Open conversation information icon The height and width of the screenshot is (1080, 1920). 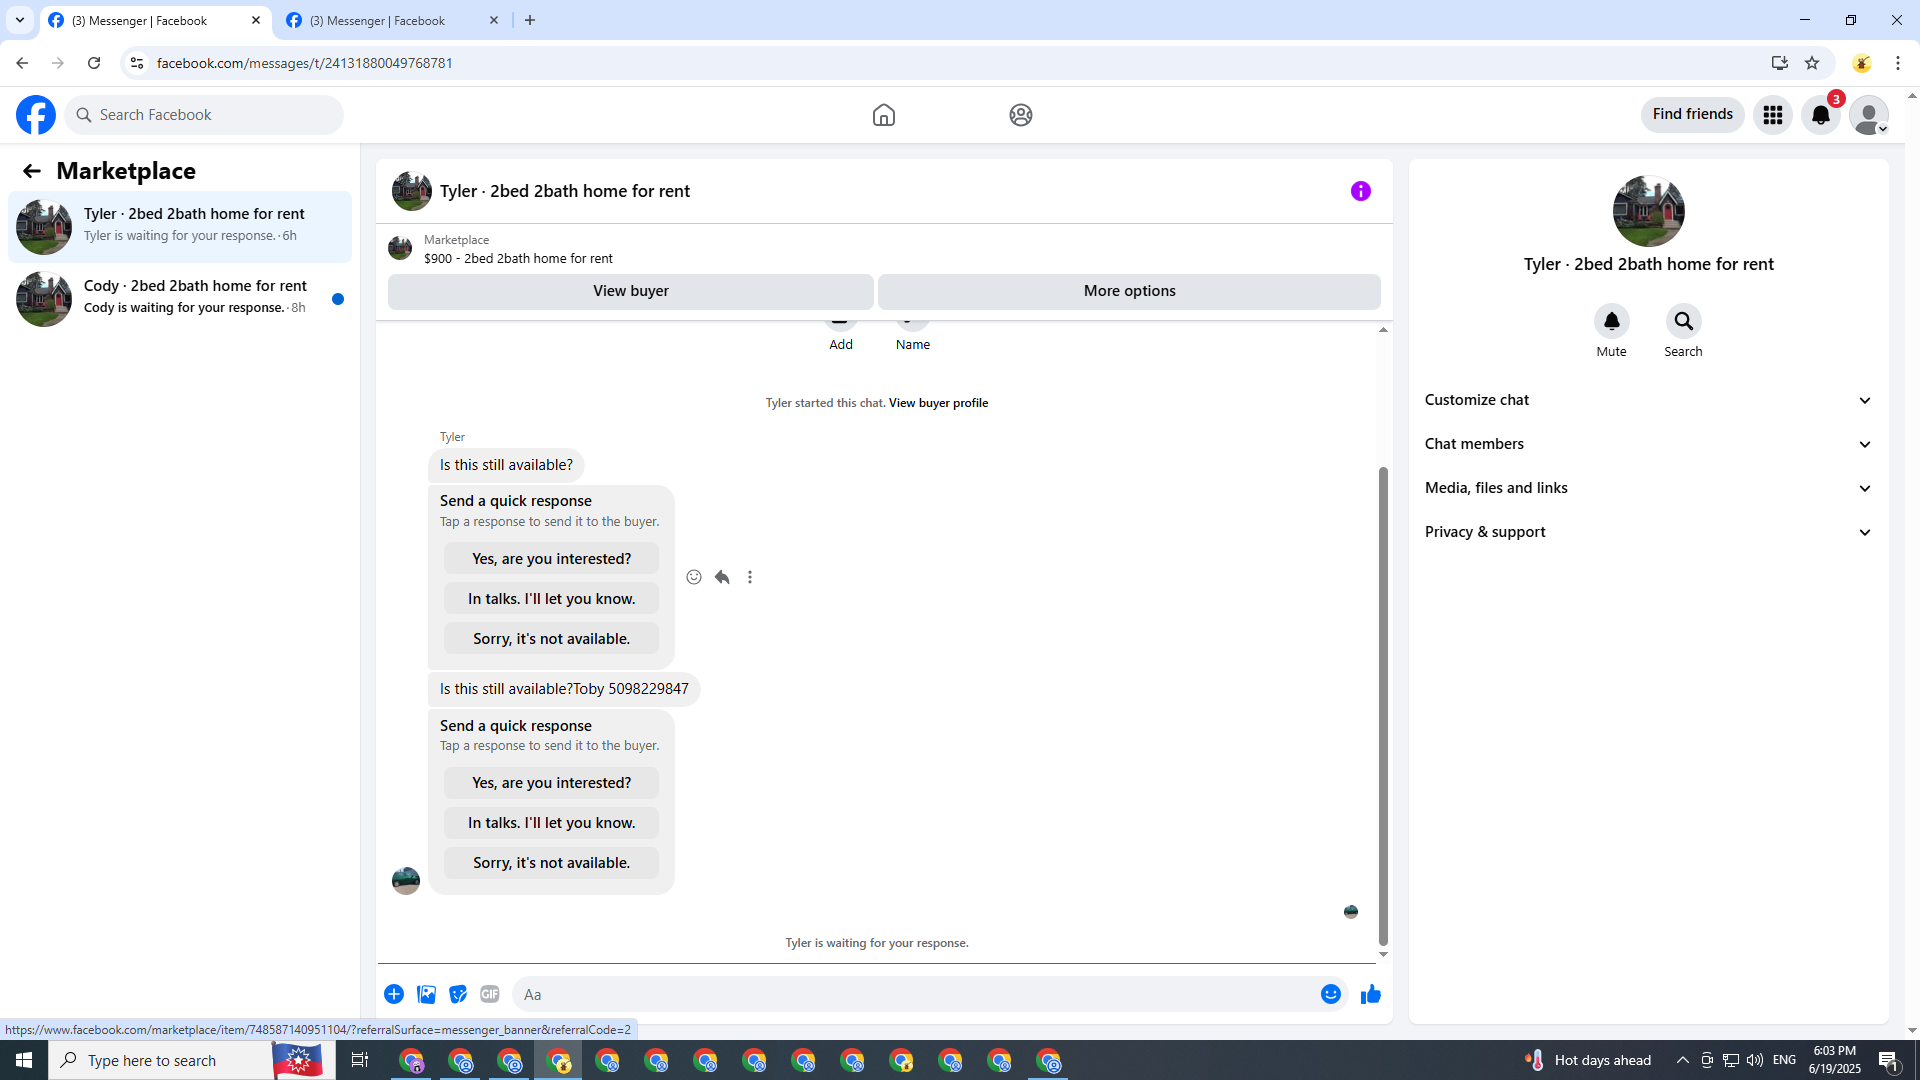(1360, 191)
